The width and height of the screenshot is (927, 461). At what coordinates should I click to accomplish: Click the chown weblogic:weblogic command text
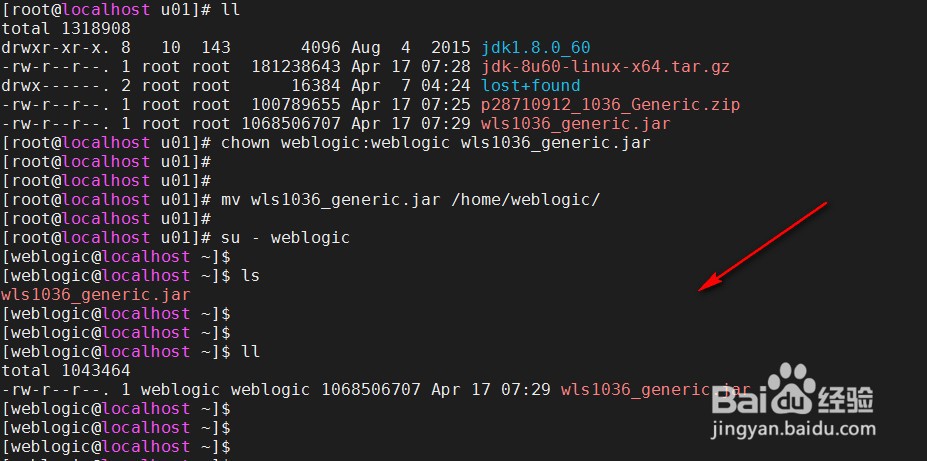335,142
